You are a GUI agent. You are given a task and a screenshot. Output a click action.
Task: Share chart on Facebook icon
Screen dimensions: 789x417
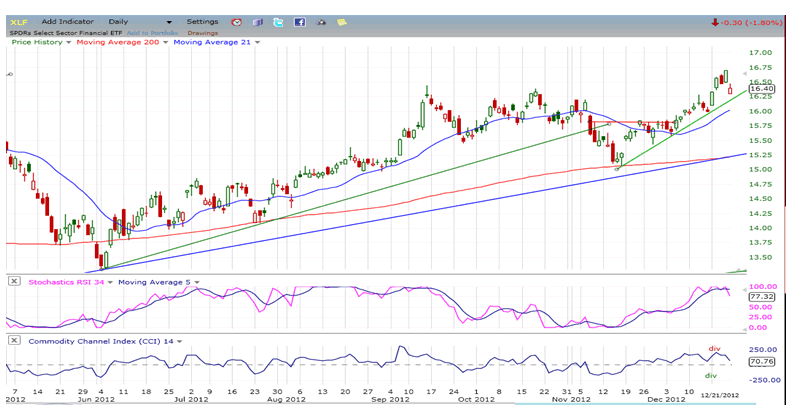point(299,21)
